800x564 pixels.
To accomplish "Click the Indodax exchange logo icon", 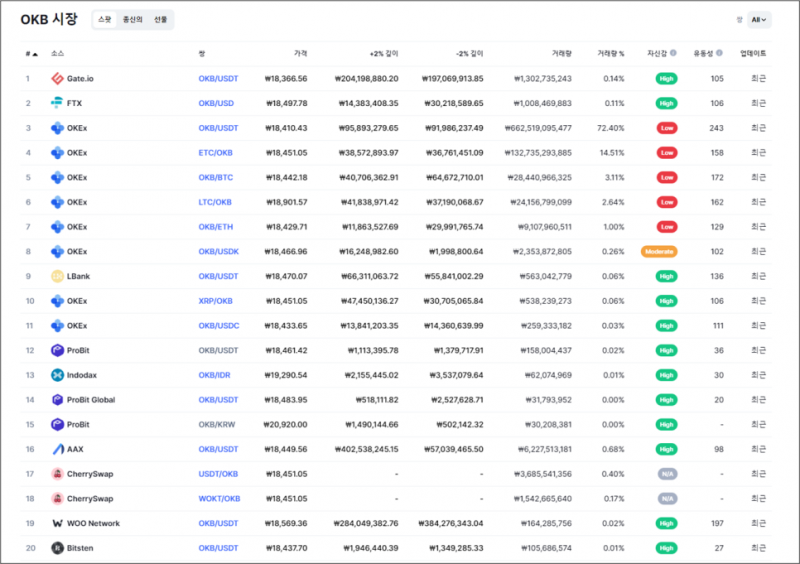I will (57, 375).
